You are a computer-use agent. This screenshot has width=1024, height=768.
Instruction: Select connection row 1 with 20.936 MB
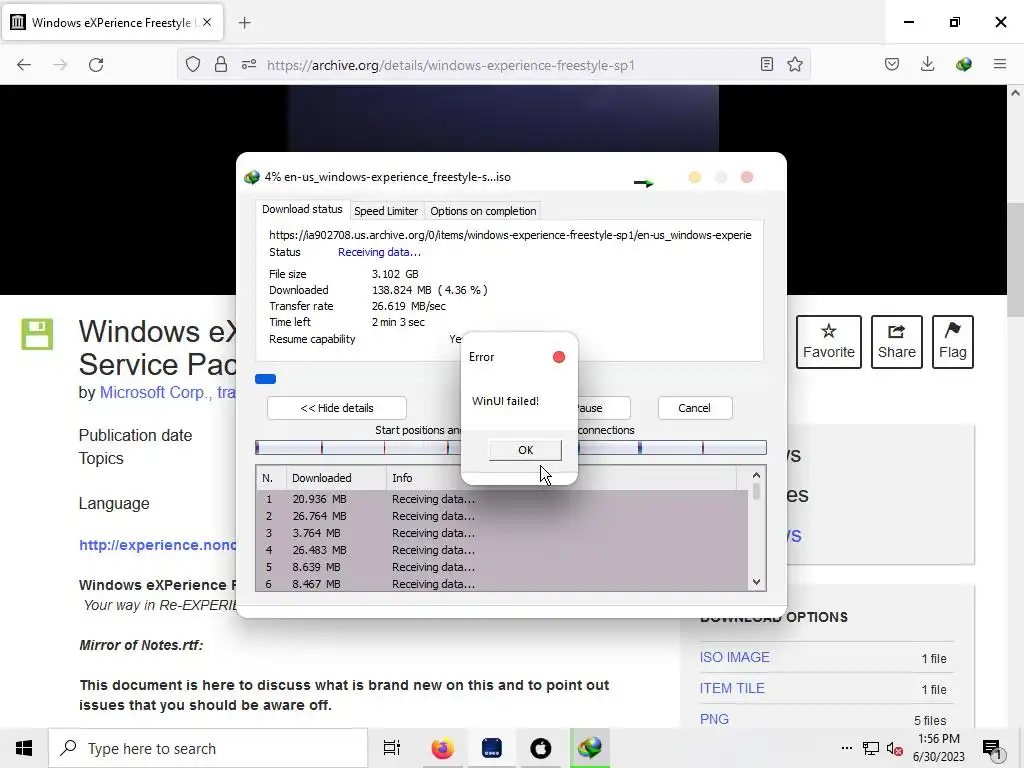502,499
